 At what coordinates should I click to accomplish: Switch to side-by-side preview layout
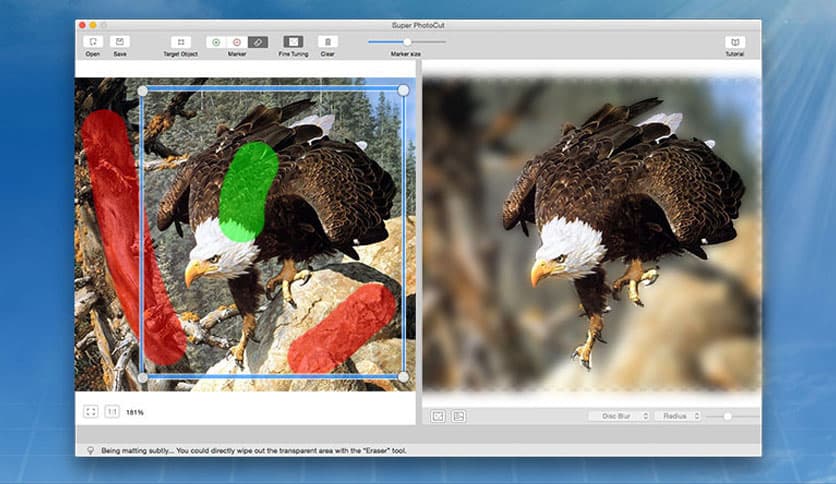click(x=458, y=416)
